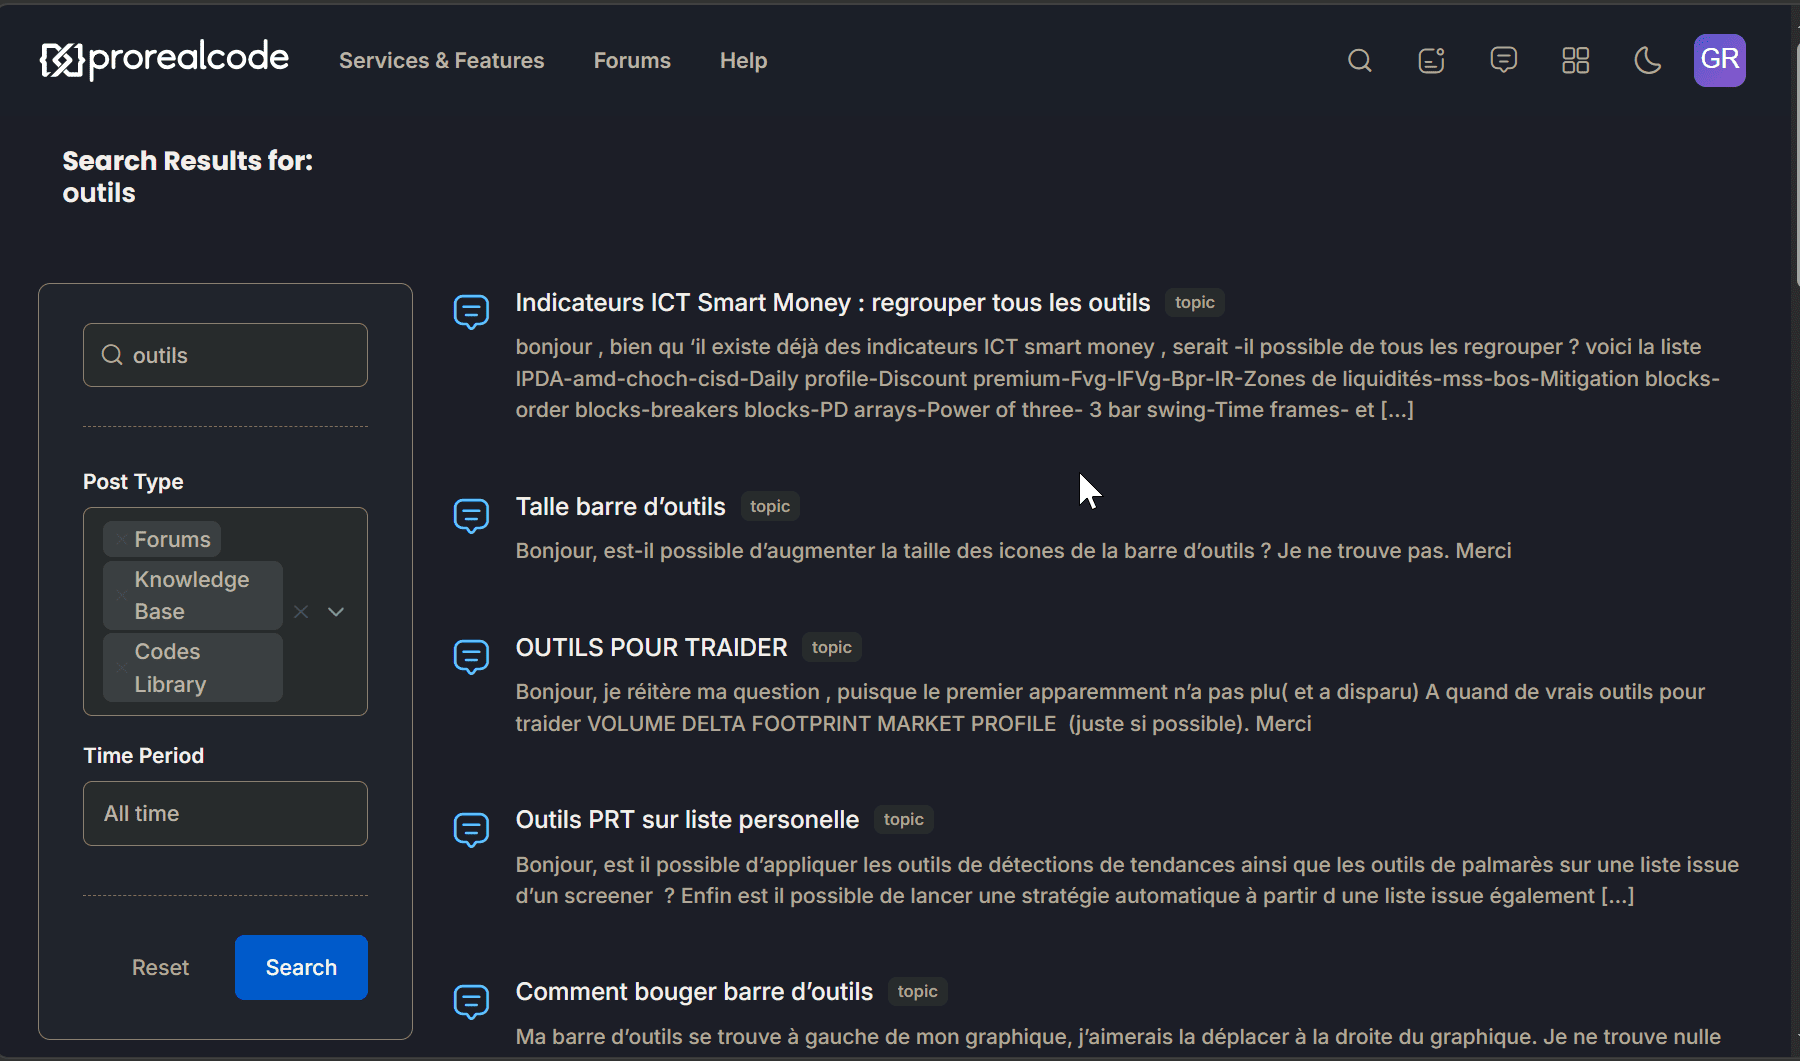Image resolution: width=1800 pixels, height=1061 pixels.
Task: Open the messages chat bubble icon
Action: [1503, 60]
